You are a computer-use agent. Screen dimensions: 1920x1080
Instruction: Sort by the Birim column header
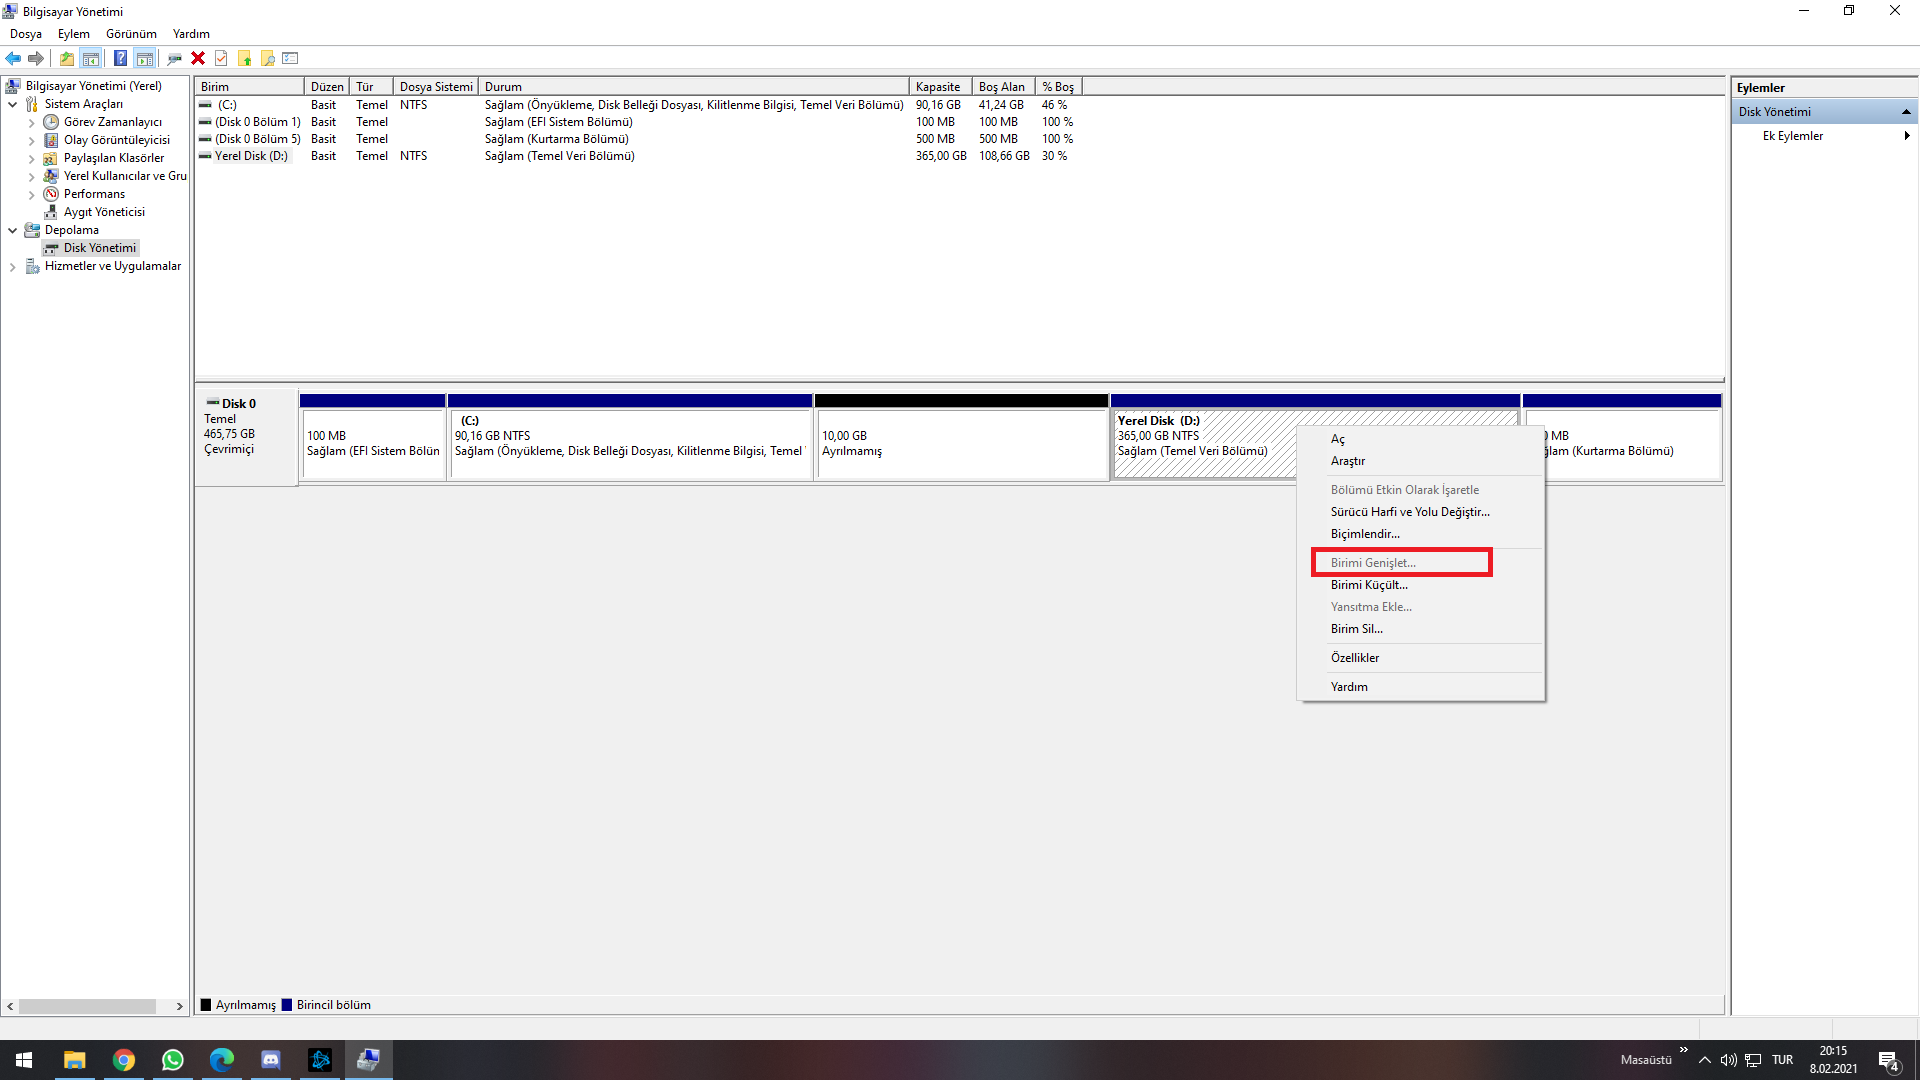(x=249, y=87)
